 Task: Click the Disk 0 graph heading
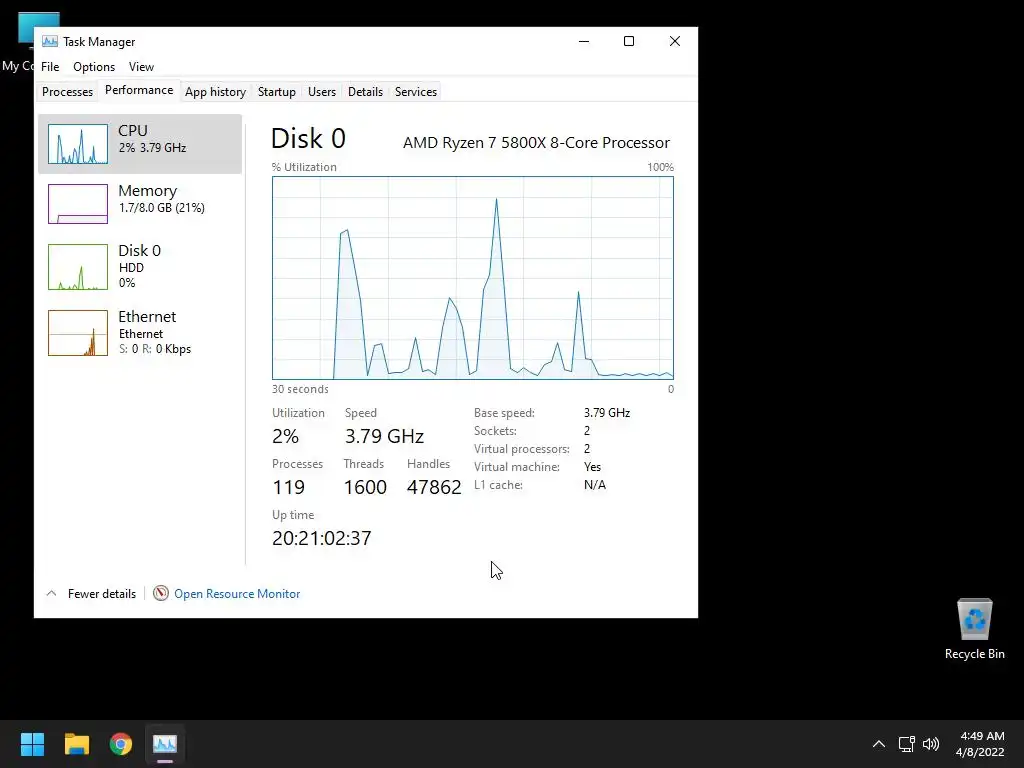[x=308, y=138]
